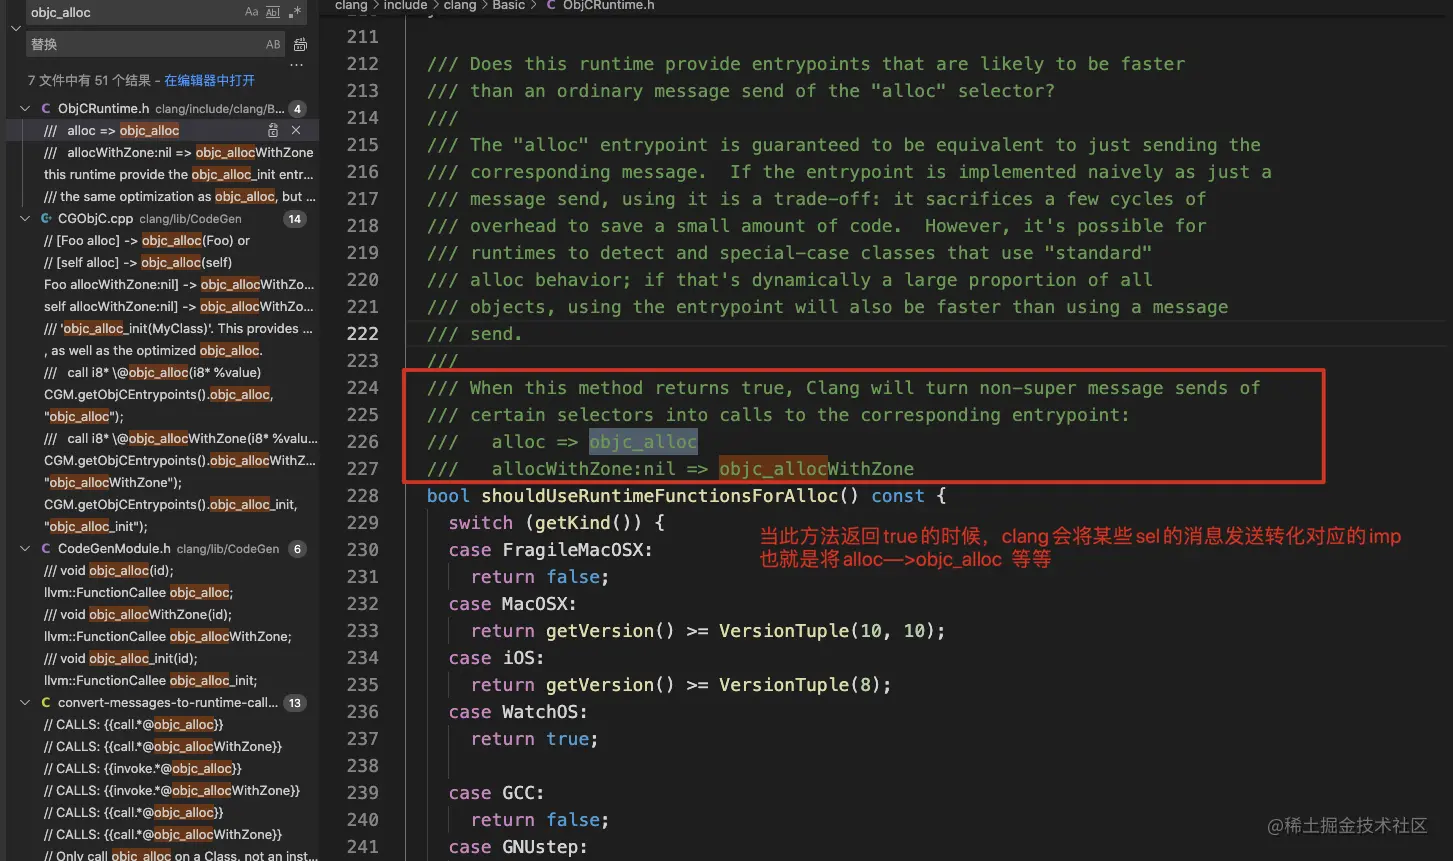Select the ObjCRuntime.h file row in results

pyautogui.click(x=162, y=109)
